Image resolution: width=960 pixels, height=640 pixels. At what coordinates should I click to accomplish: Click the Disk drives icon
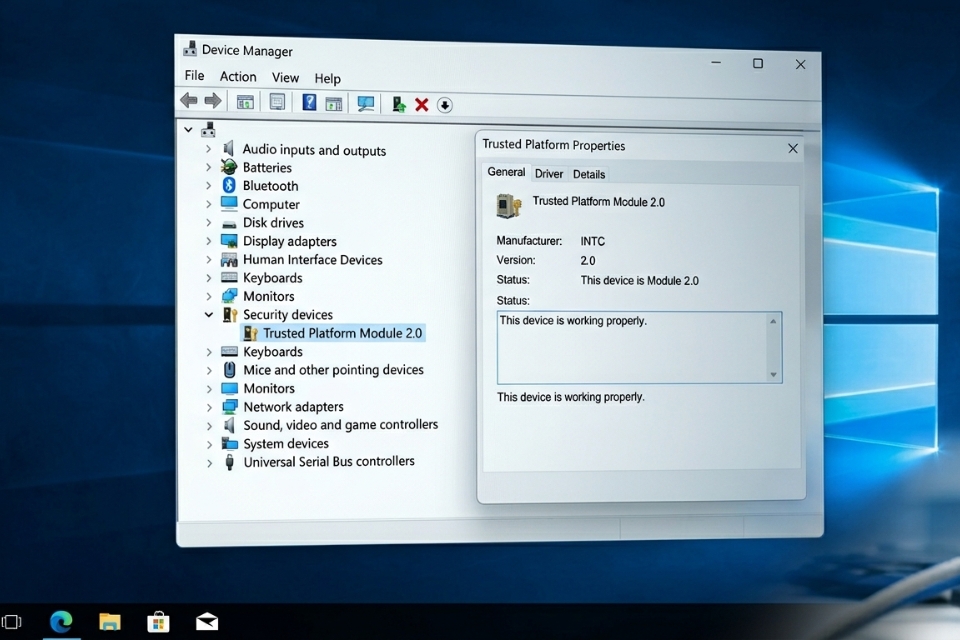(229, 224)
